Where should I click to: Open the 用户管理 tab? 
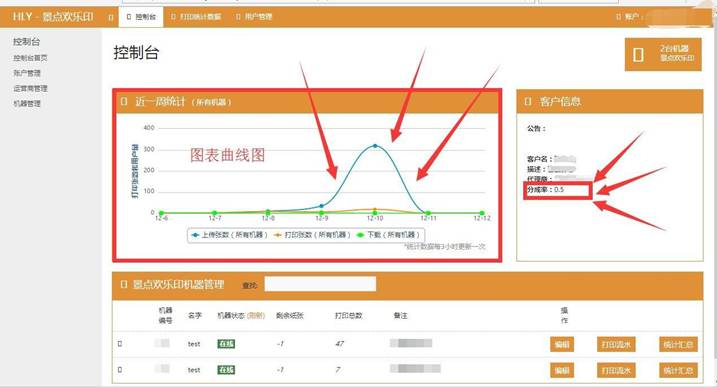254,17
